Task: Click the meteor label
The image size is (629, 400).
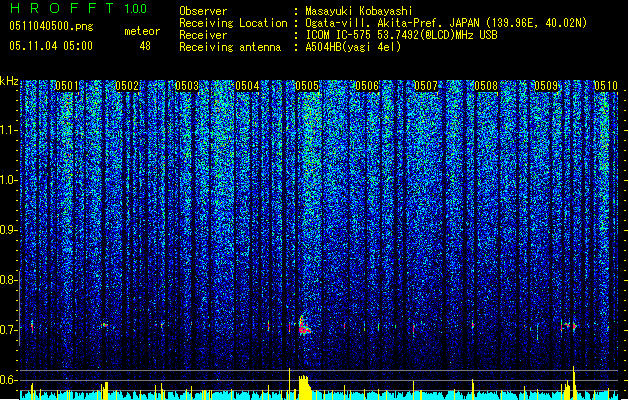Action: point(142,31)
